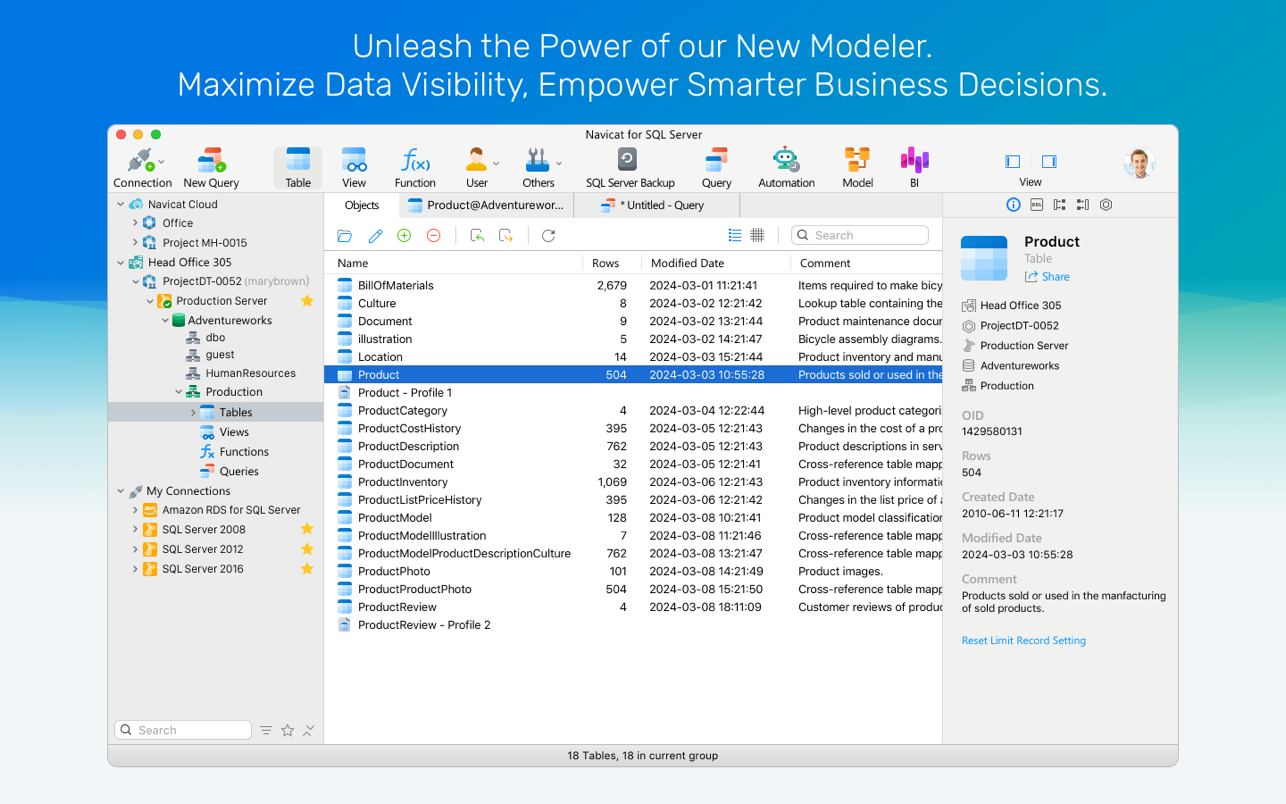Image resolution: width=1286 pixels, height=804 pixels.
Task: Select the Functions node in tree
Action: tap(234, 451)
